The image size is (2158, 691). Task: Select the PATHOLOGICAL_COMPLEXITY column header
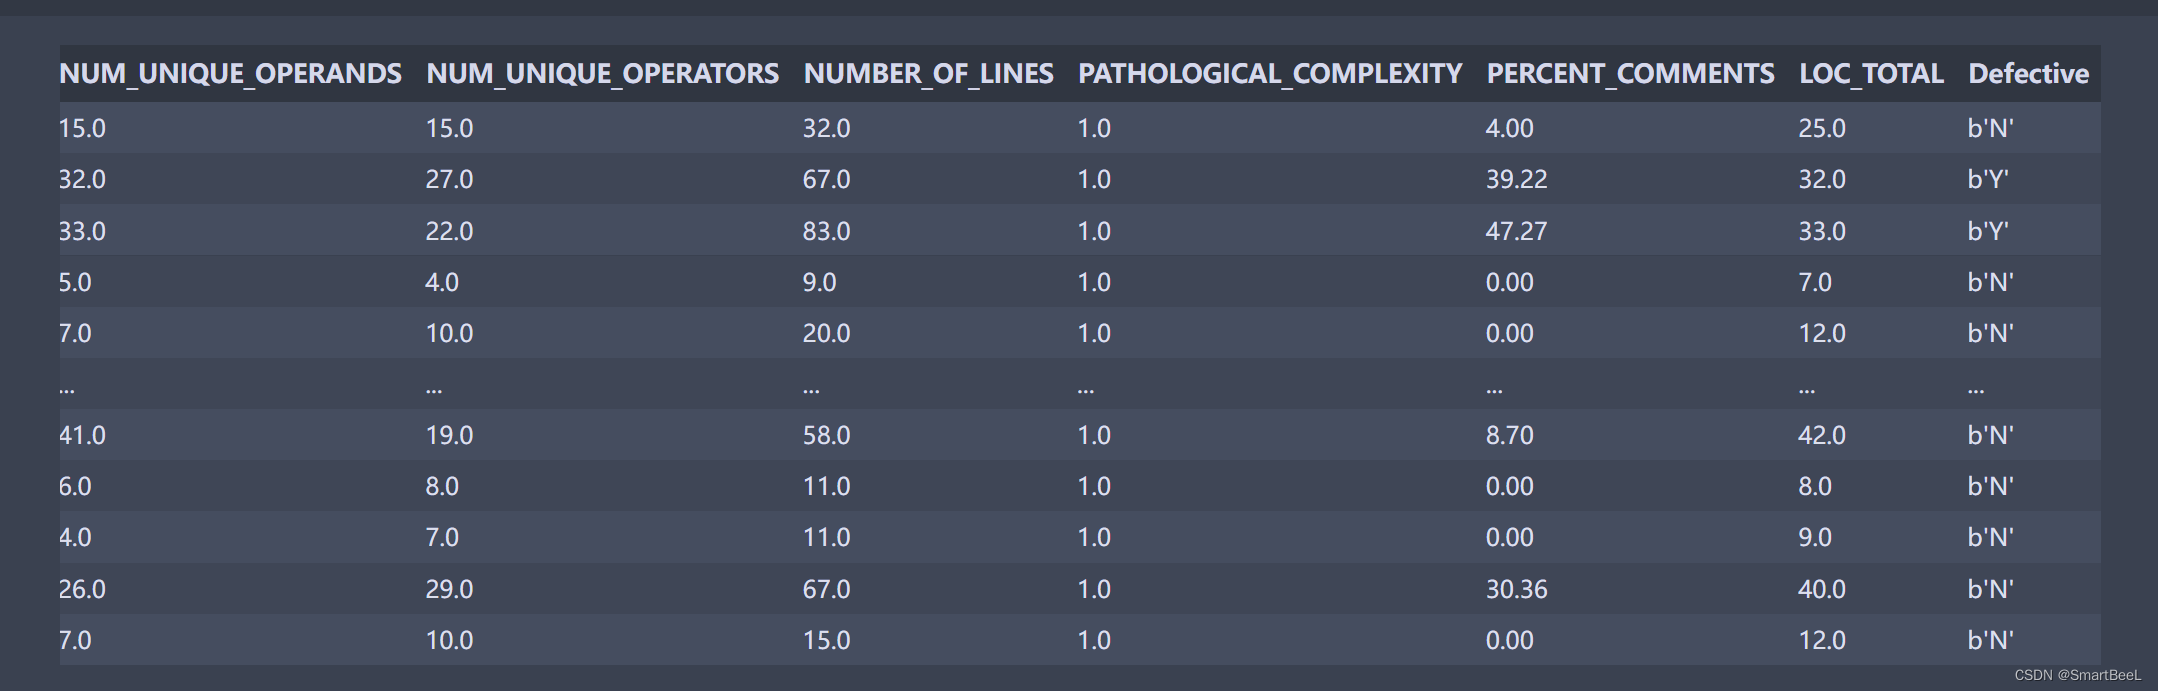pyautogui.click(x=1270, y=74)
